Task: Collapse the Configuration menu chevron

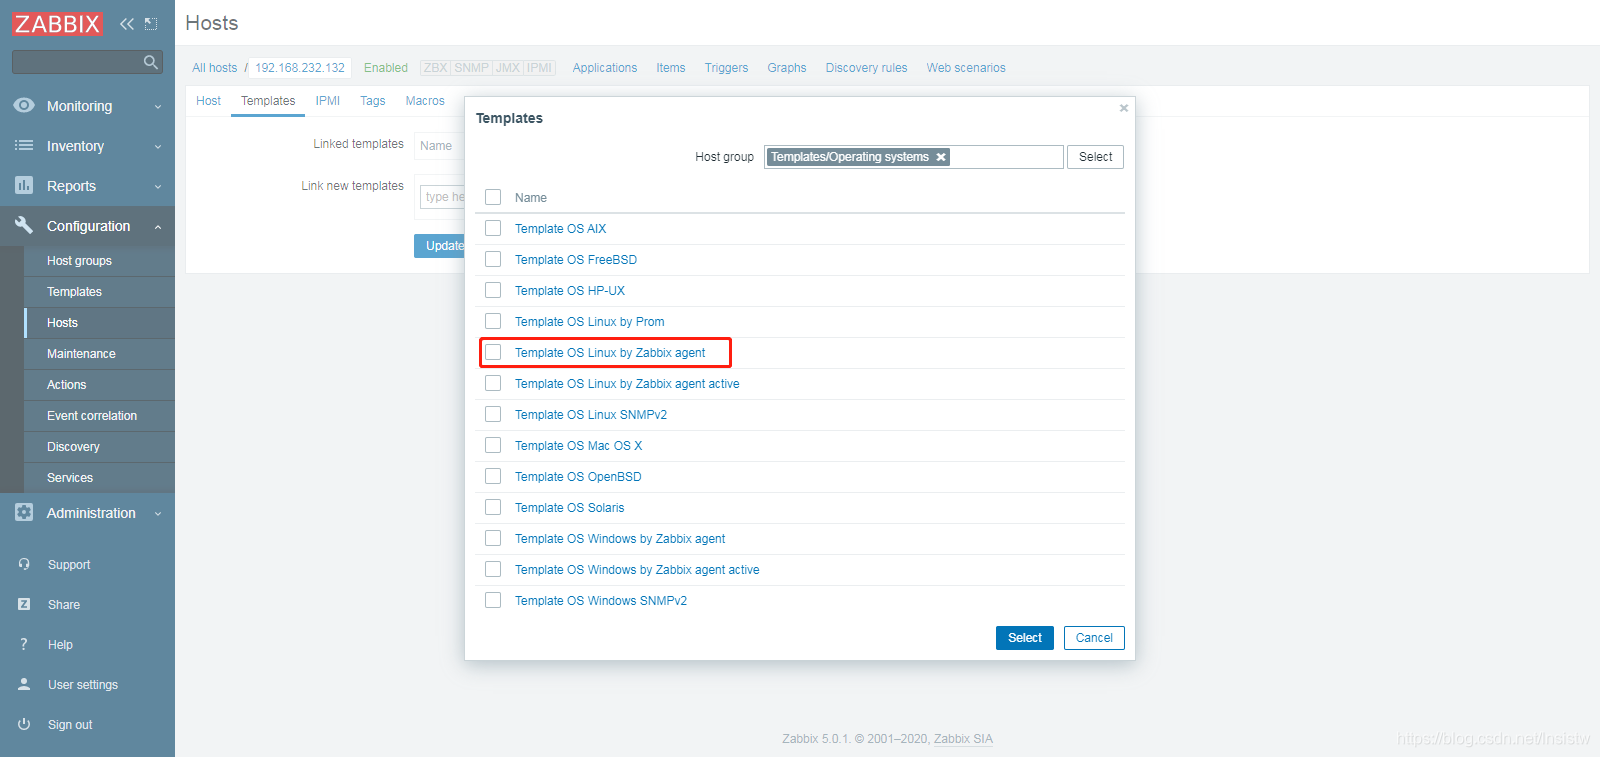Action: 158,227
